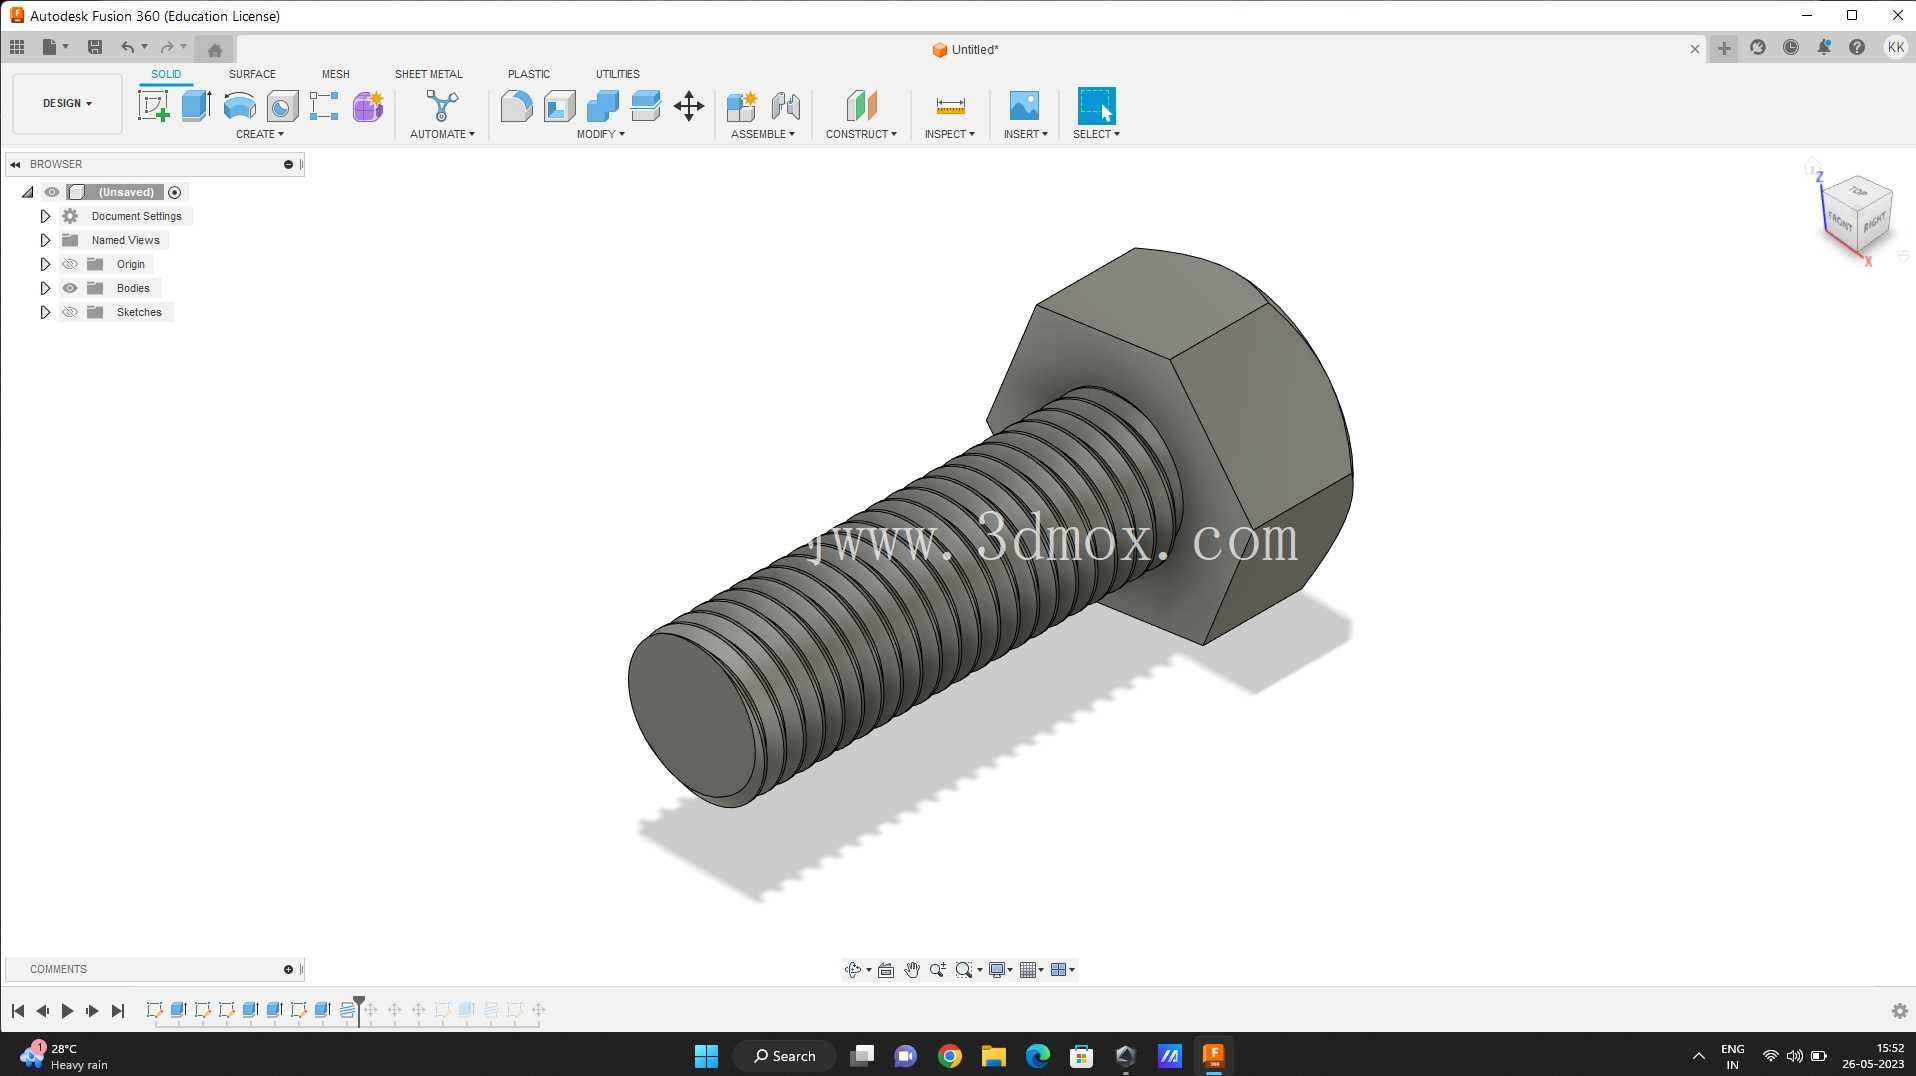Click the Offset Plane construct icon
This screenshot has height=1076, width=1916.
click(x=861, y=106)
